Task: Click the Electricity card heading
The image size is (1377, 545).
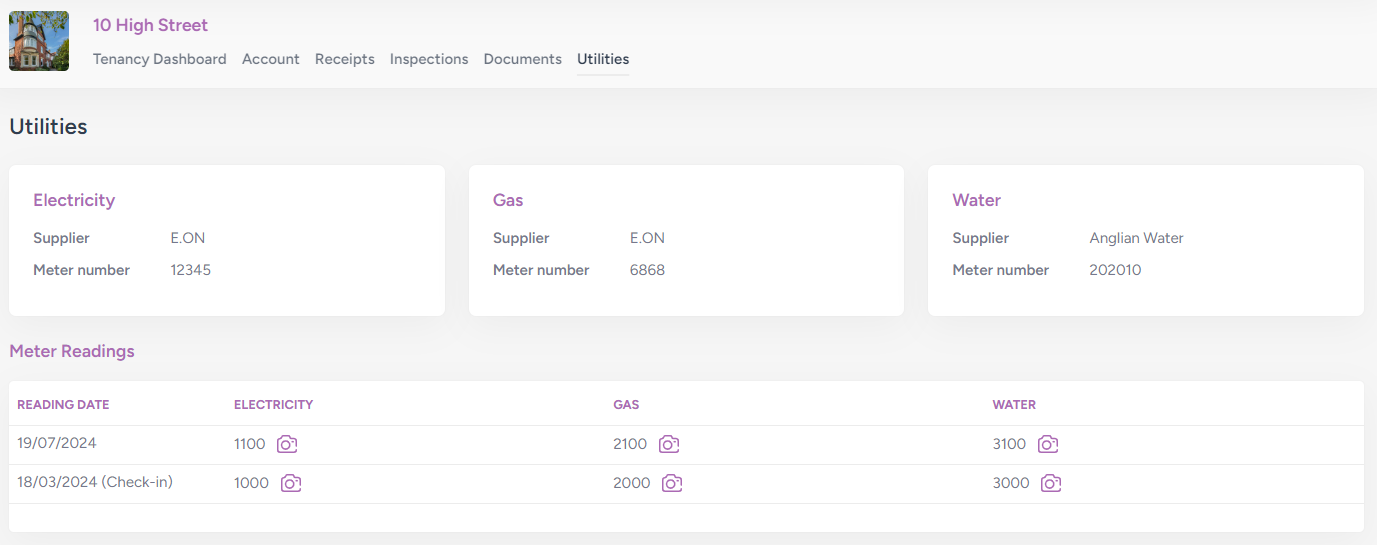Action: (74, 200)
